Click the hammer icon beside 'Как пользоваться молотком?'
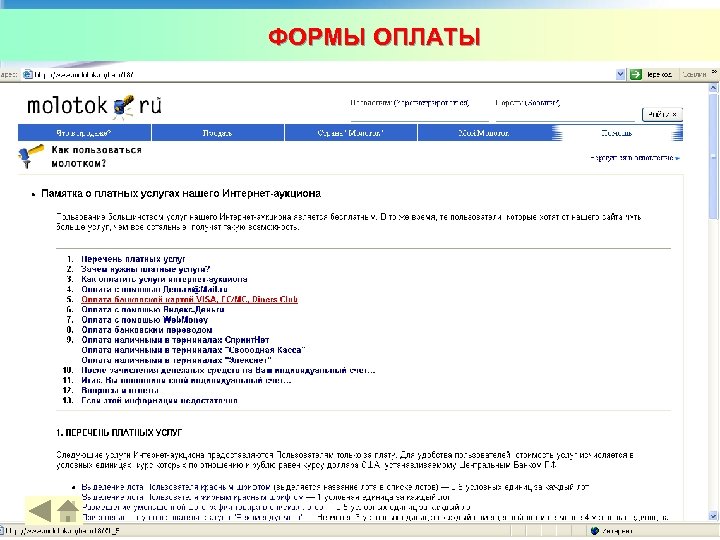 [x=30, y=156]
